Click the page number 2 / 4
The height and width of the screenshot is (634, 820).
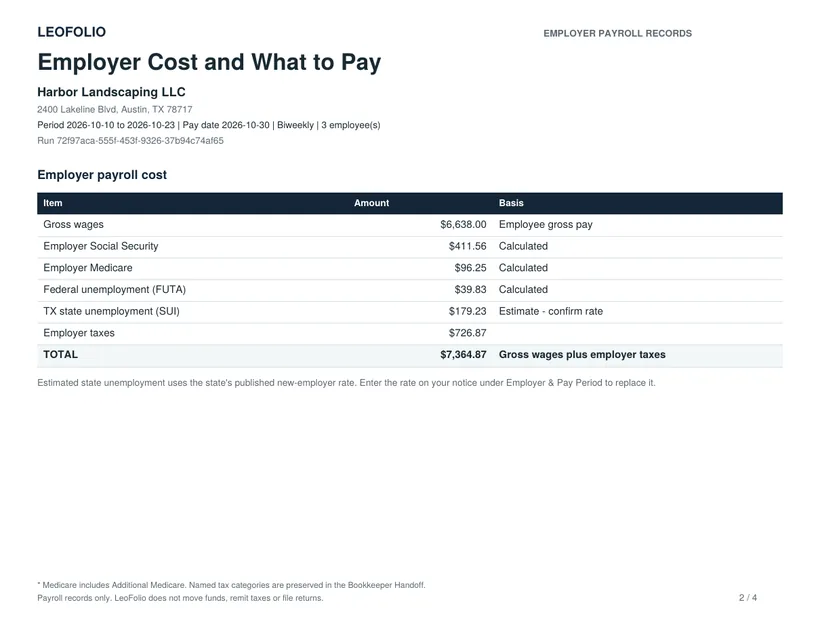pyautogui.click(x=748, y=598)
